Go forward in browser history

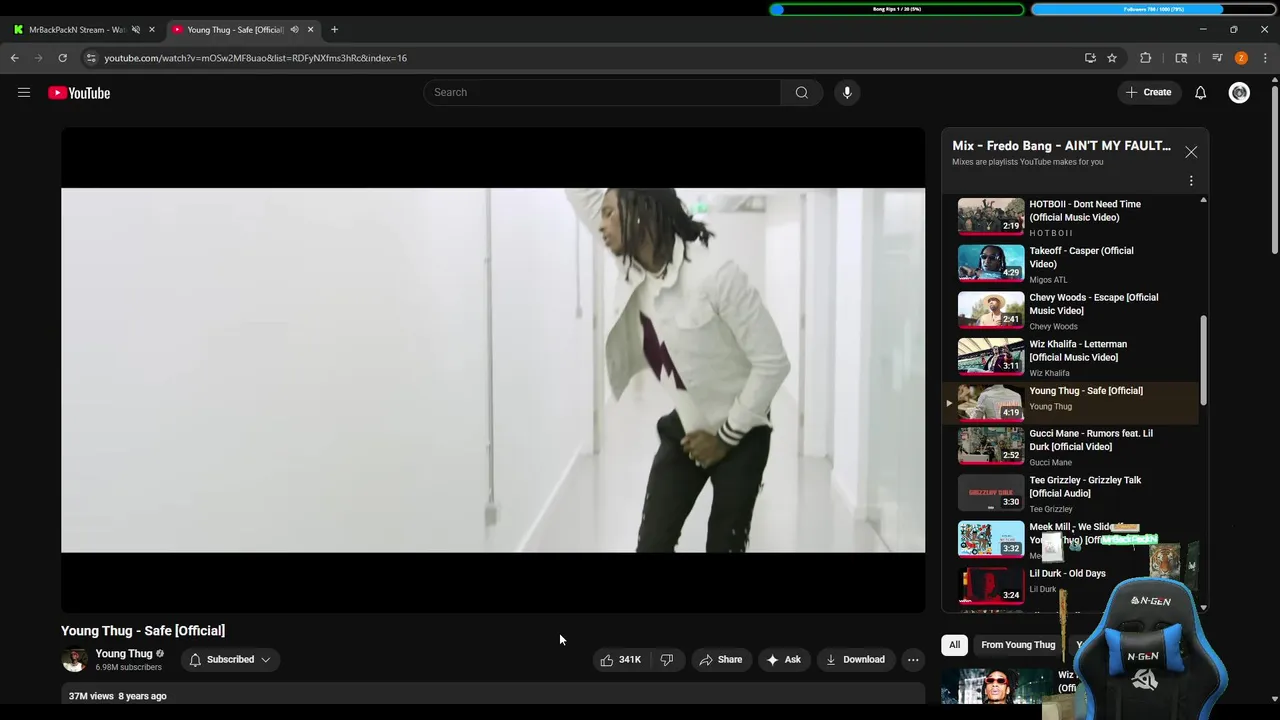[39, 58]
